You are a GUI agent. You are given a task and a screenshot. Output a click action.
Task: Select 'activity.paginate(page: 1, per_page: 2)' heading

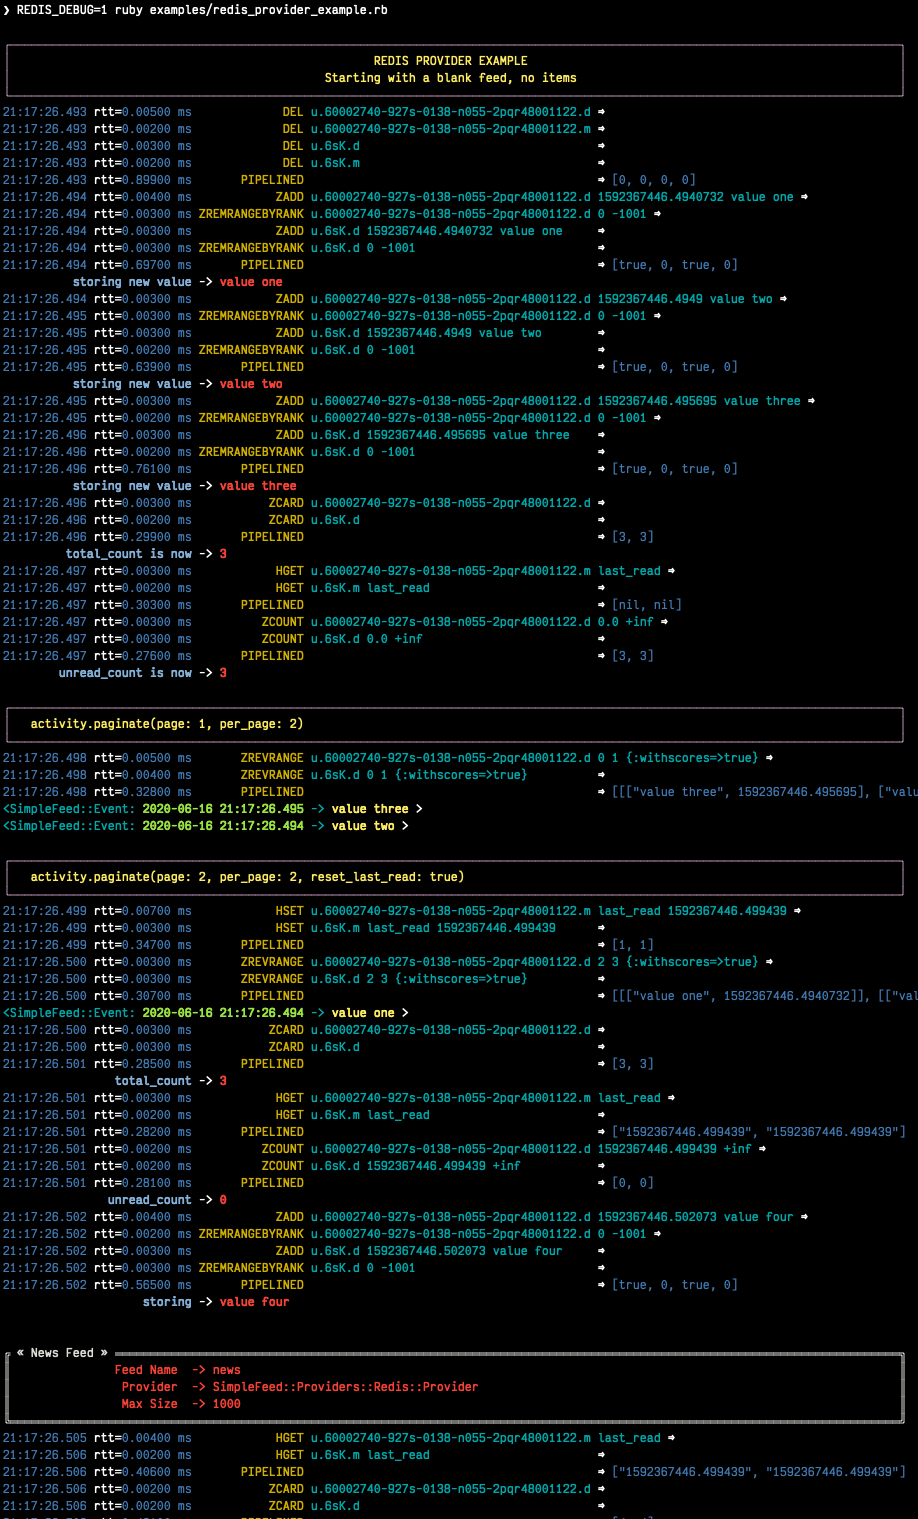point(167,724)
